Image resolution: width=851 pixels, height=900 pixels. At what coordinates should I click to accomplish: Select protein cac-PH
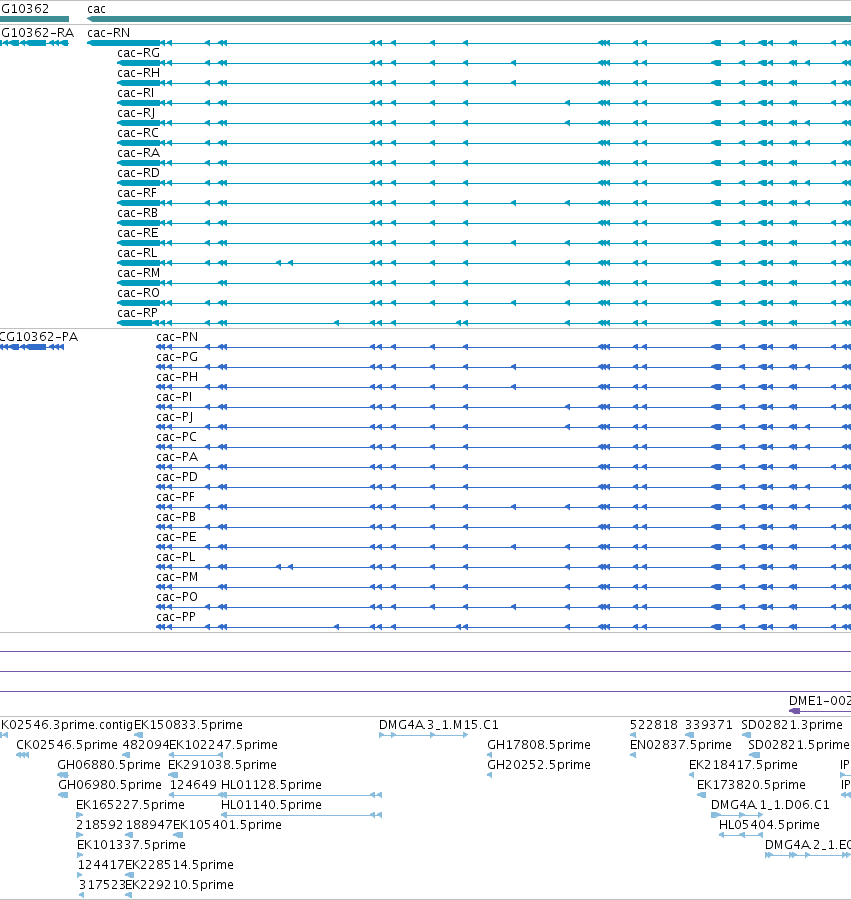(x=177, y=377)
